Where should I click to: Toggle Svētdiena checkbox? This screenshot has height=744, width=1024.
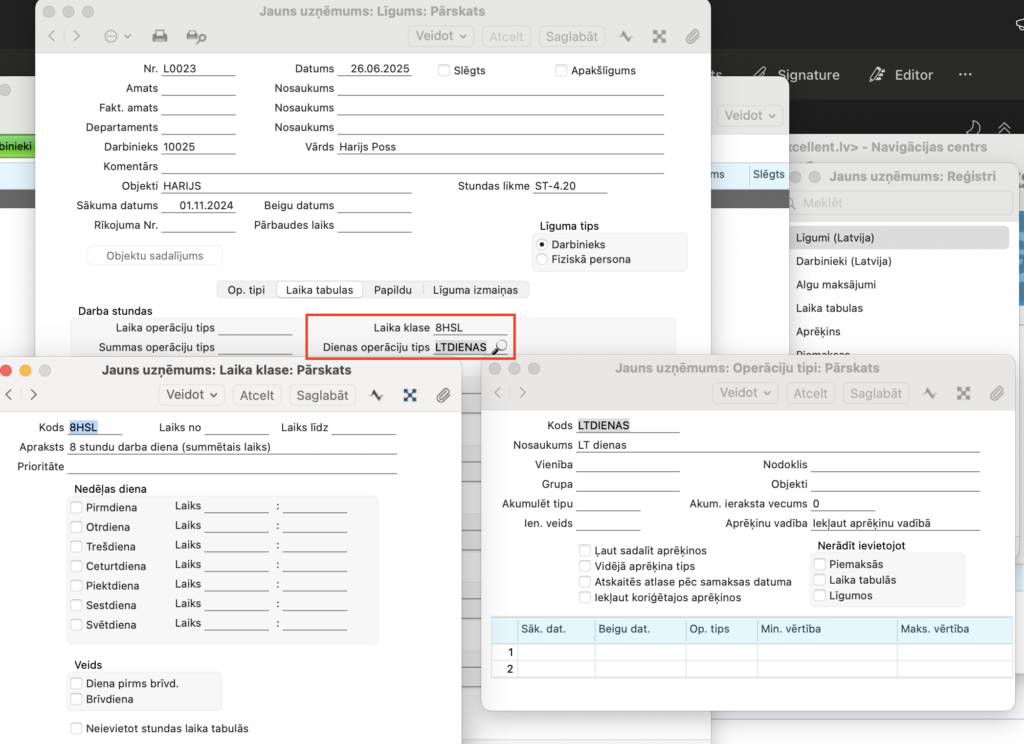[x=76, y=625]
